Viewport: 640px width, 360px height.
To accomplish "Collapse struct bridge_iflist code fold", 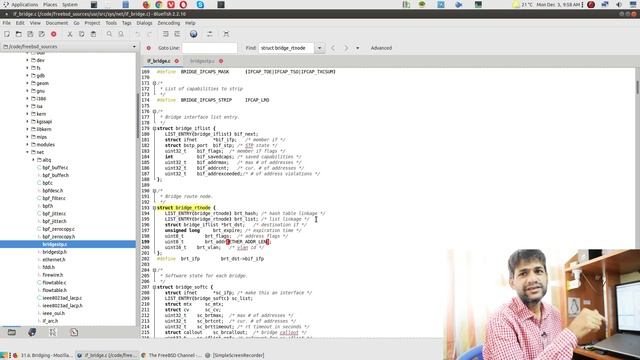I will (x=154, y=129).
